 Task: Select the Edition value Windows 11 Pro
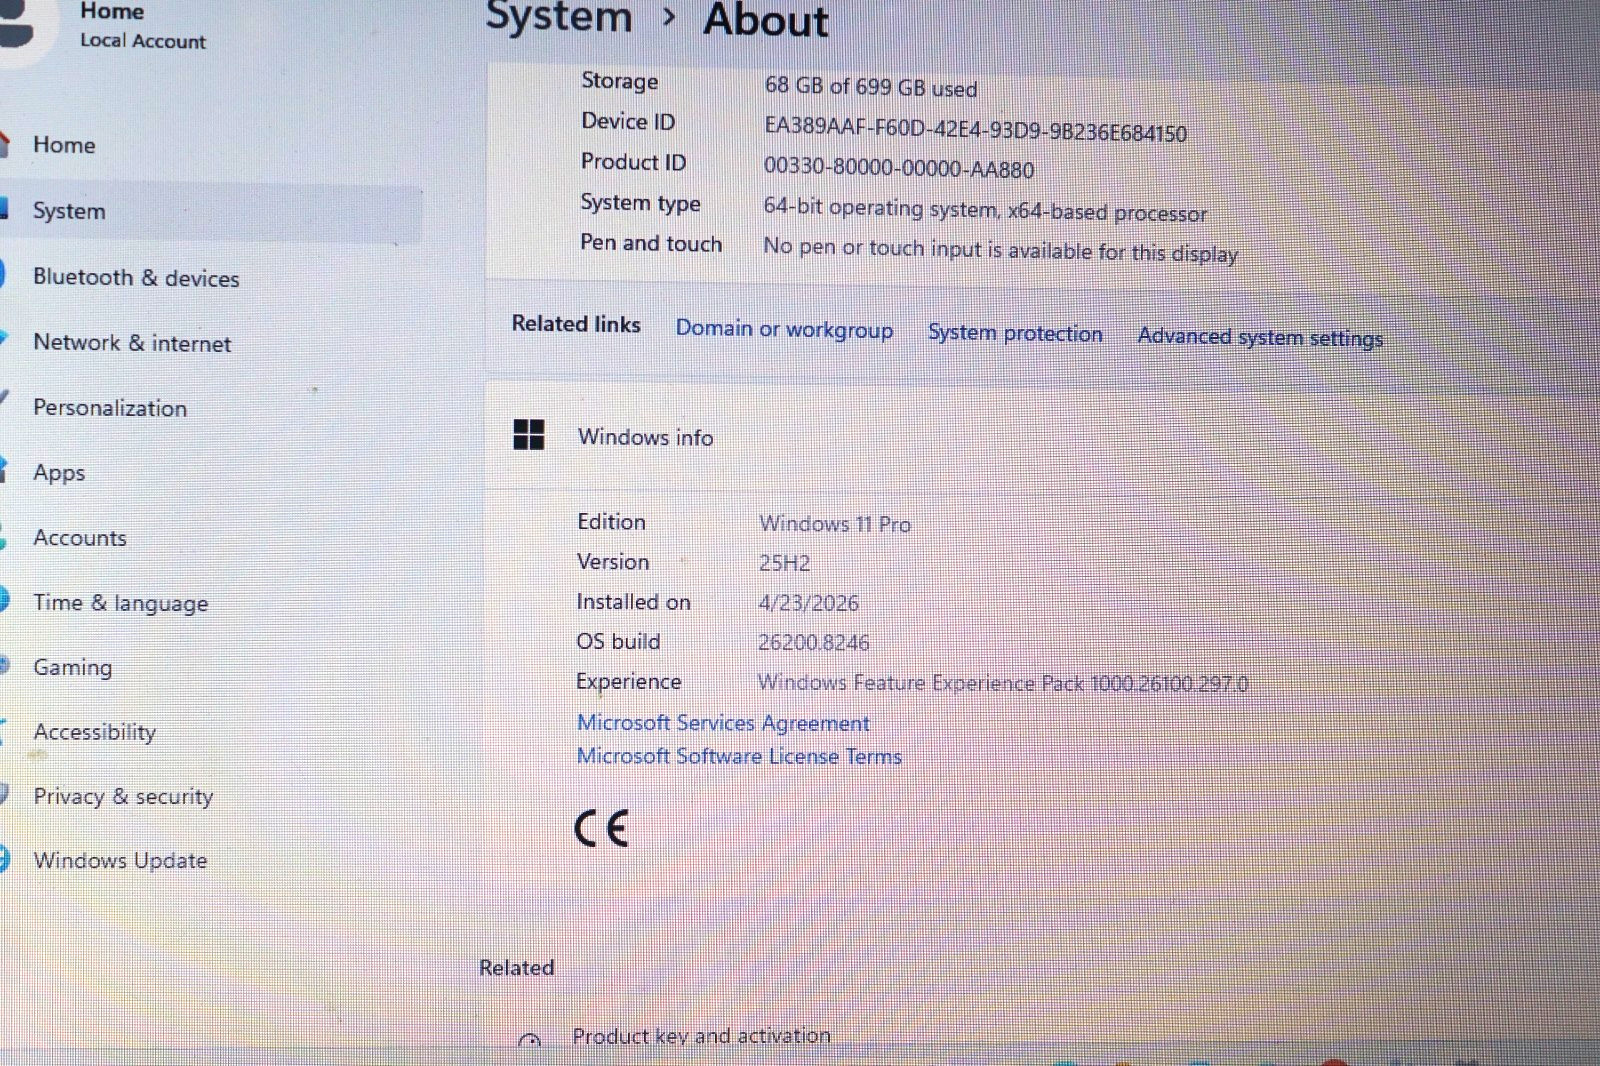coord(835,524)
